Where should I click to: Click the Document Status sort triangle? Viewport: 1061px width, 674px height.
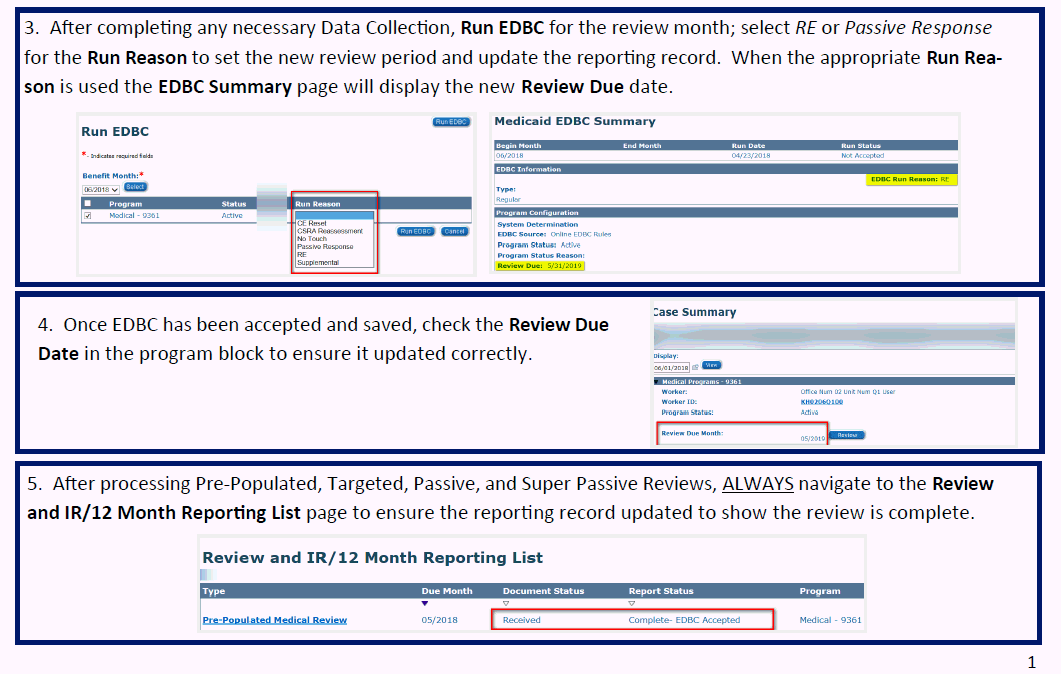[x=506, y=603]
